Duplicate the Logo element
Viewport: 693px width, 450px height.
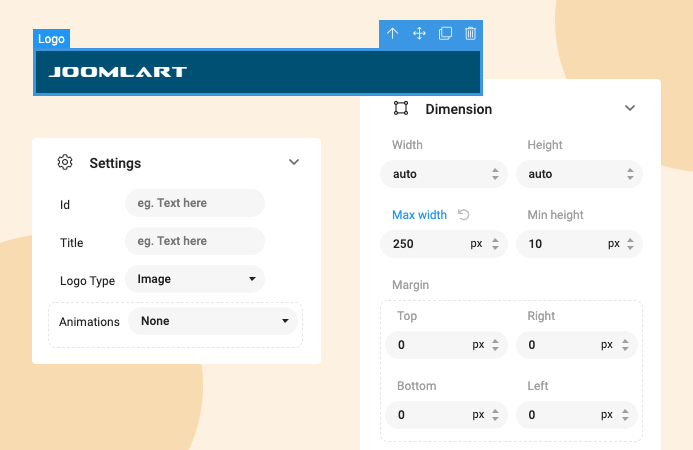tap(445, 34)
